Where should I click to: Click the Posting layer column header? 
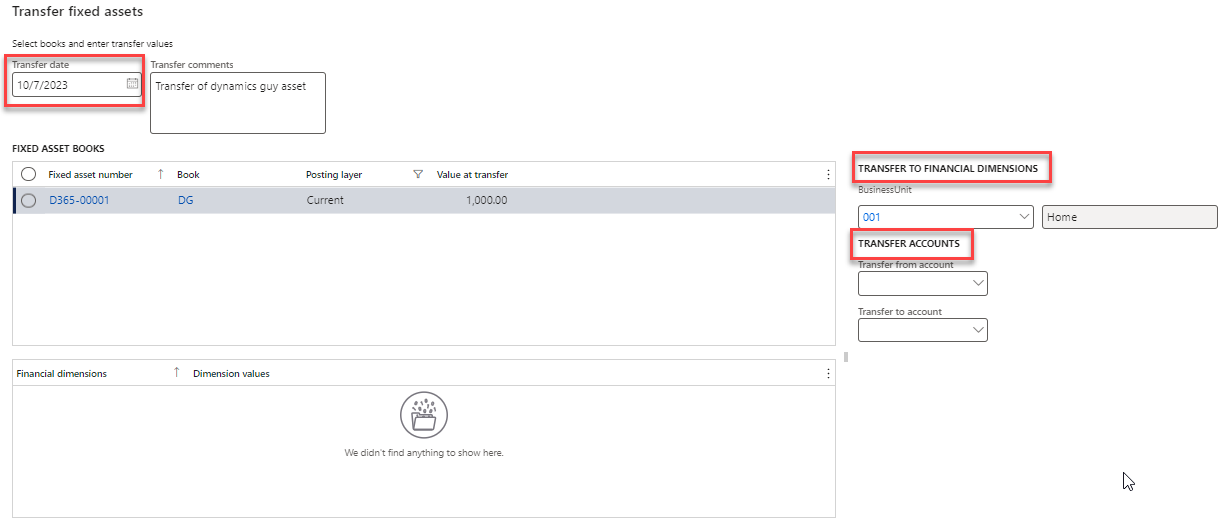tap(334, 174)
